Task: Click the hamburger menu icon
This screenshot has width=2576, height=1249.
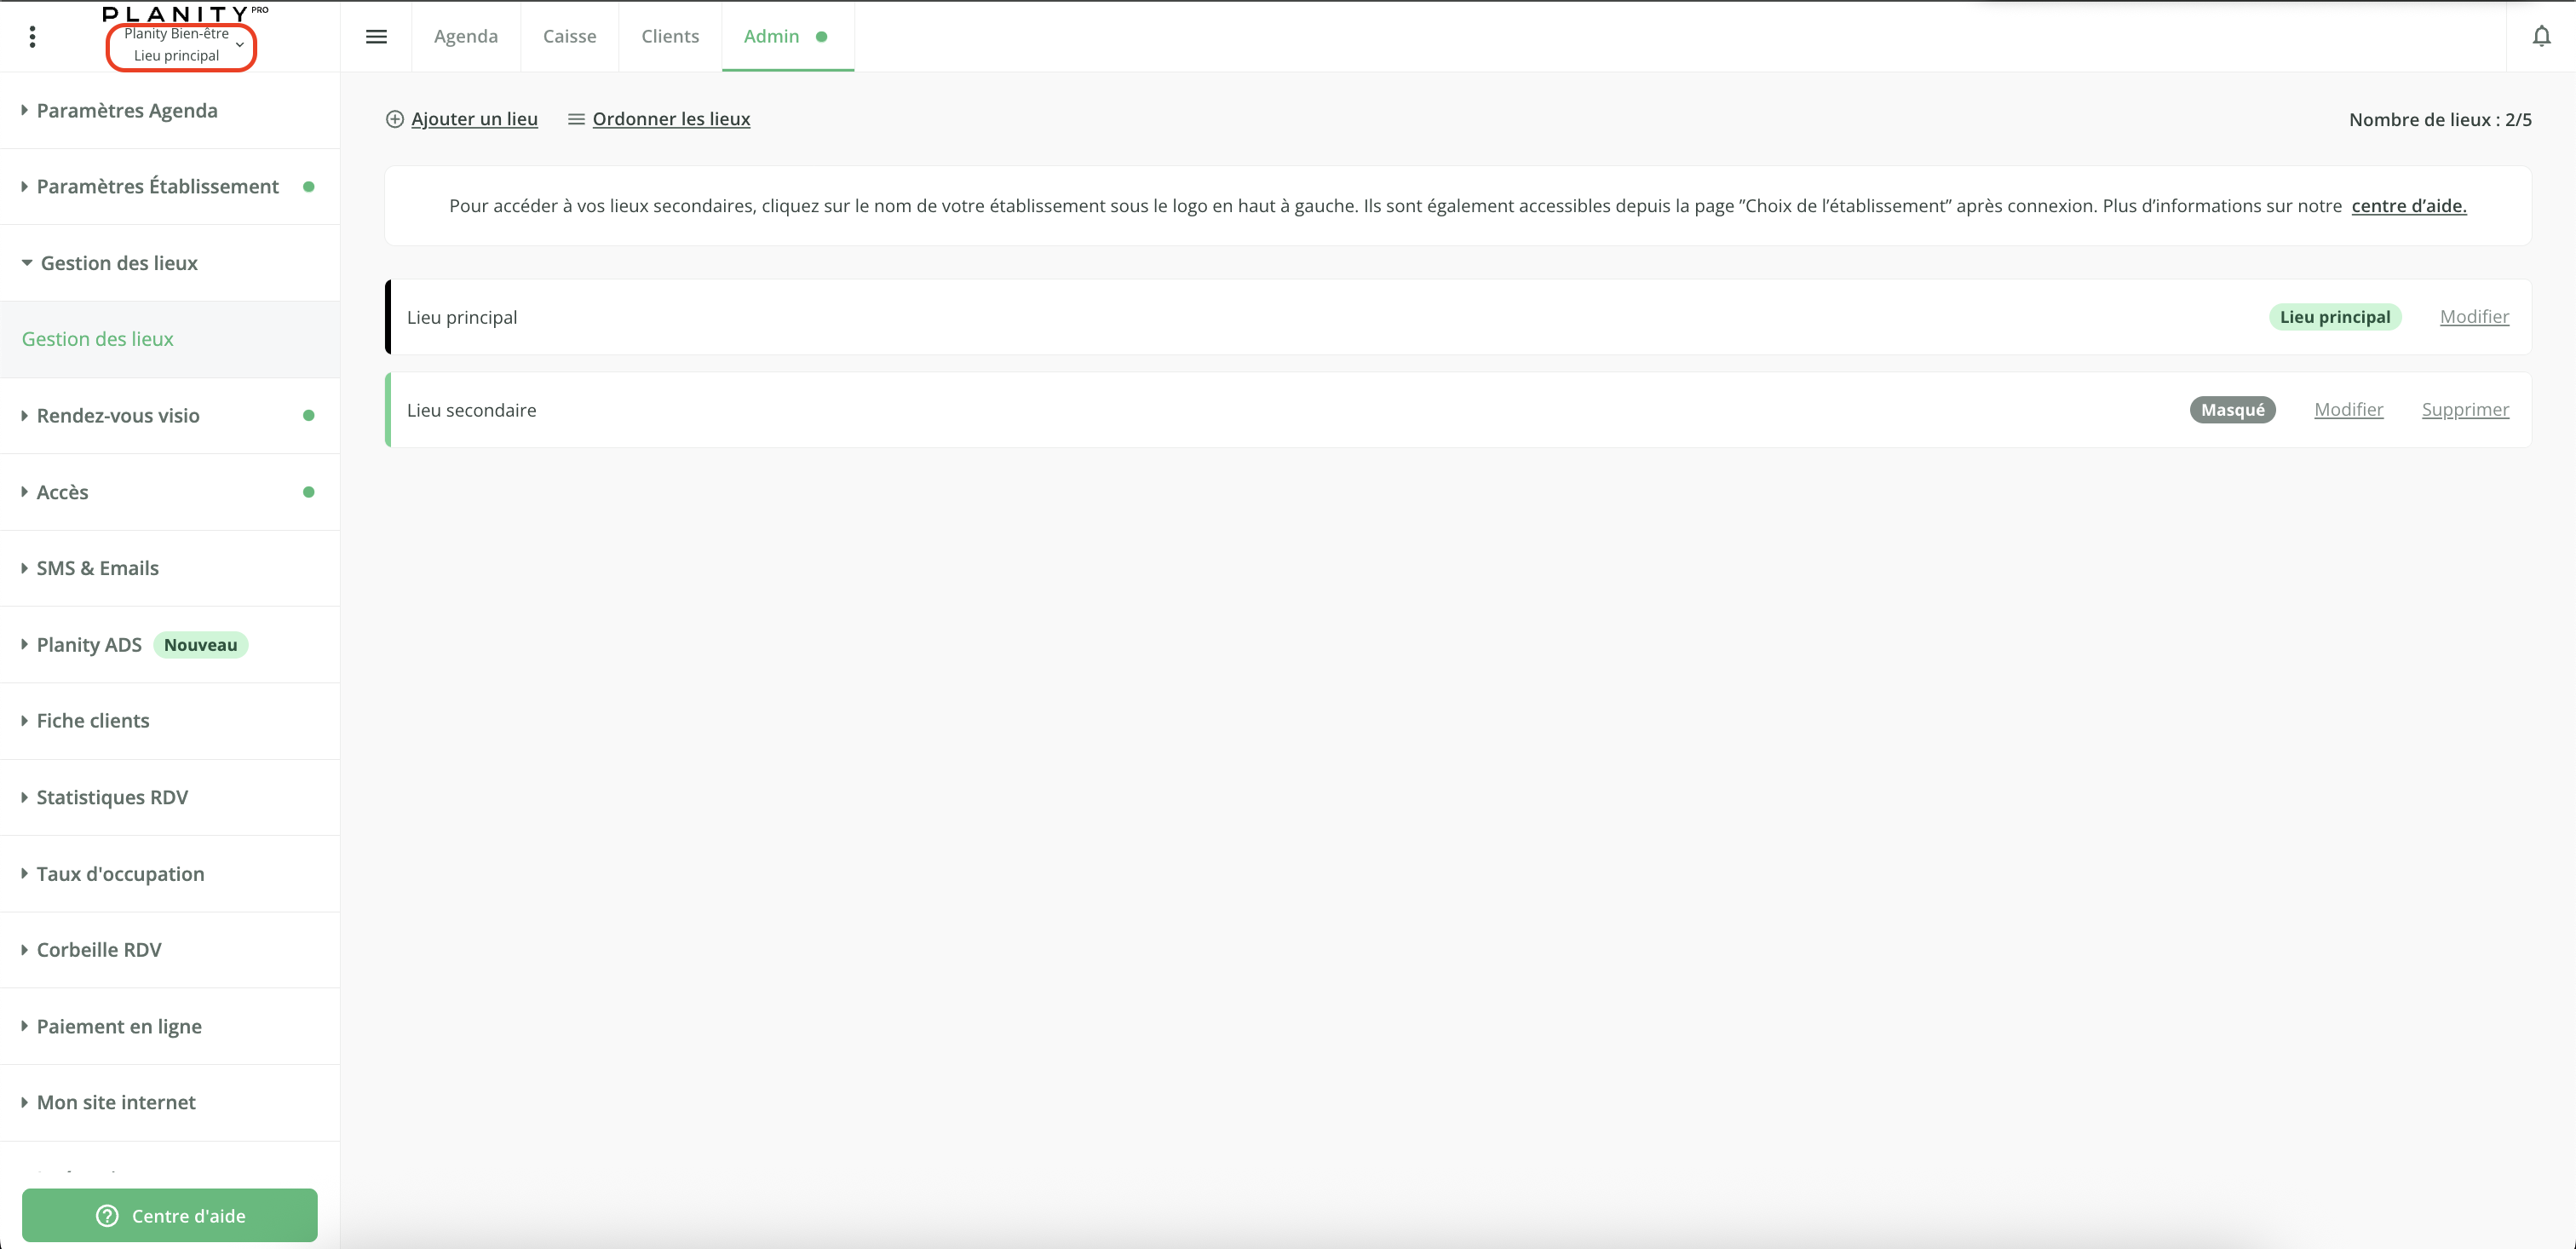Action: point(376,37)
